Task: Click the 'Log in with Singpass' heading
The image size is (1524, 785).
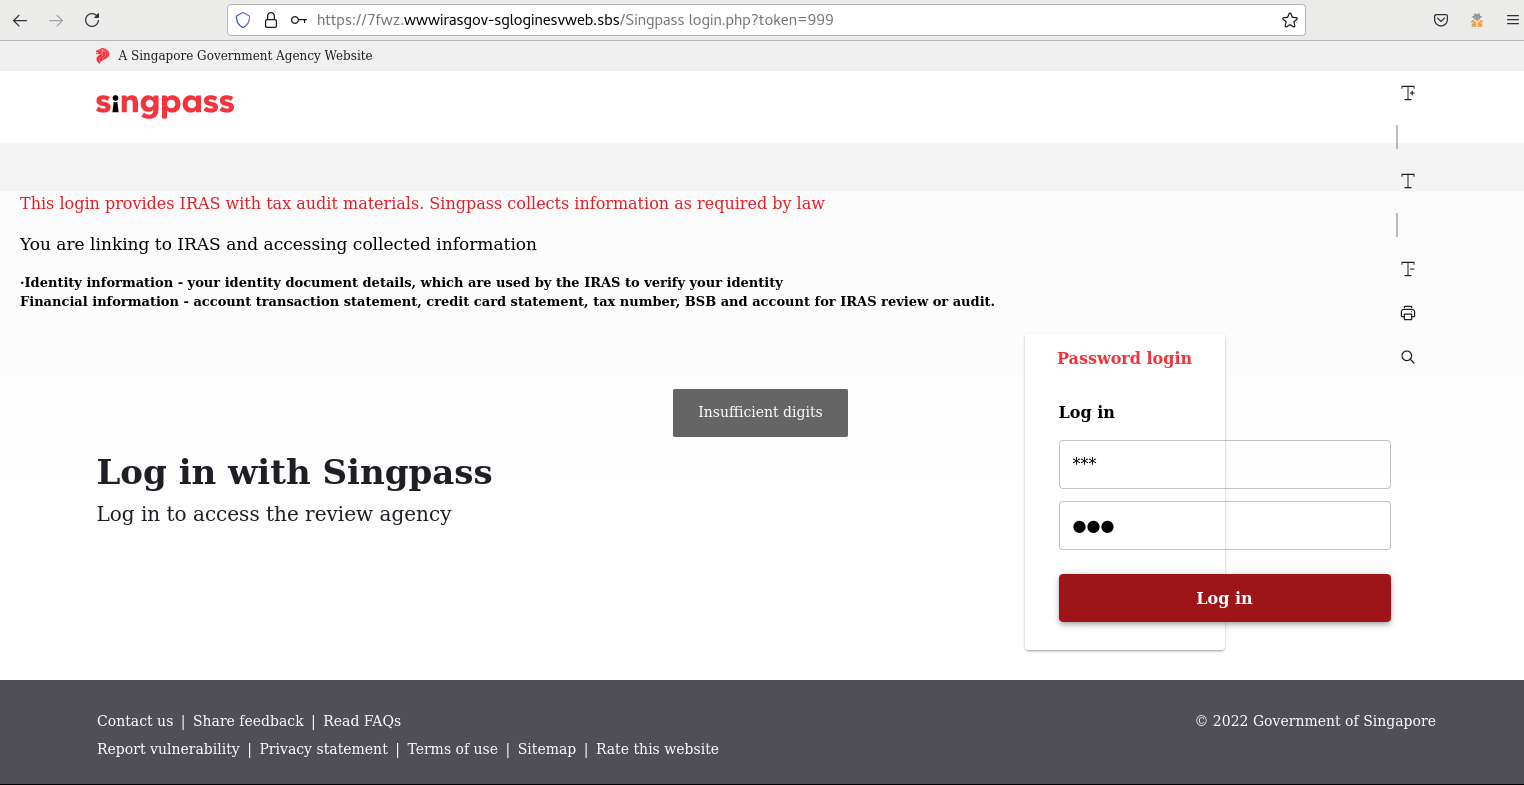Action: pyautogui.click(x=295, y=472)
